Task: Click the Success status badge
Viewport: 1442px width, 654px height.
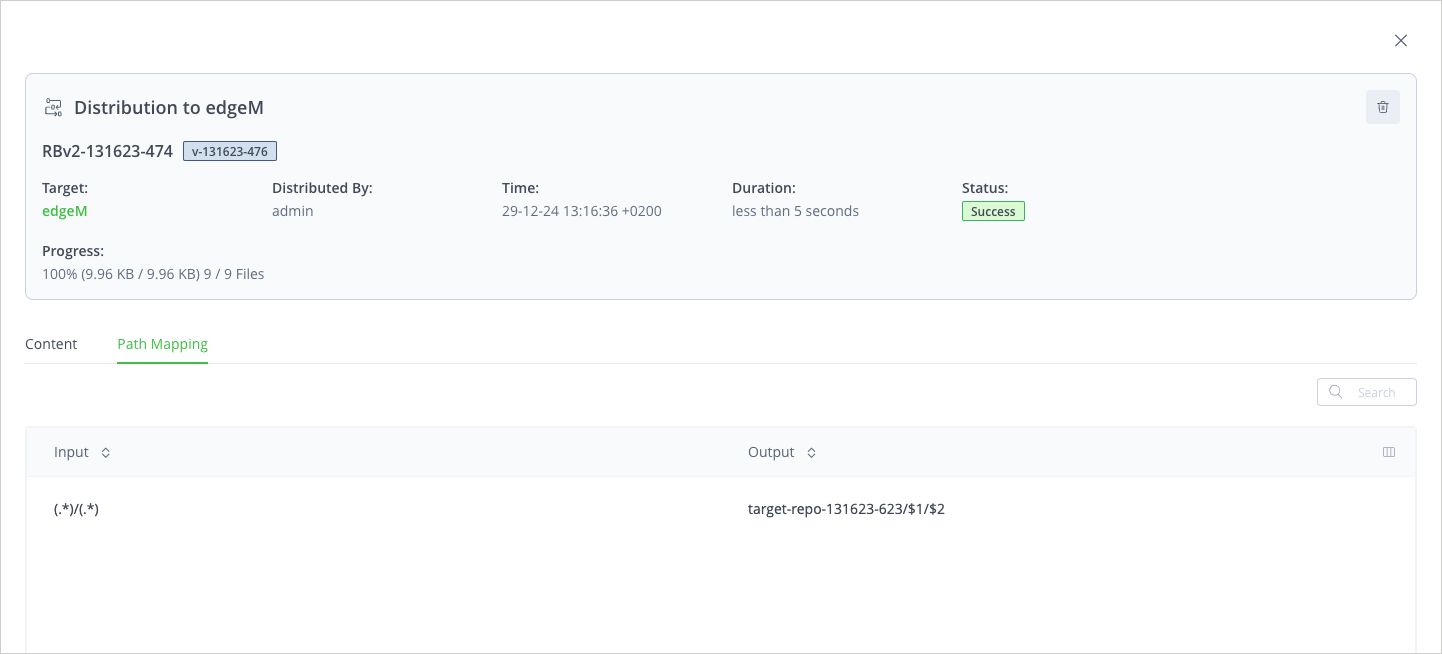Action: coord(993,211)
